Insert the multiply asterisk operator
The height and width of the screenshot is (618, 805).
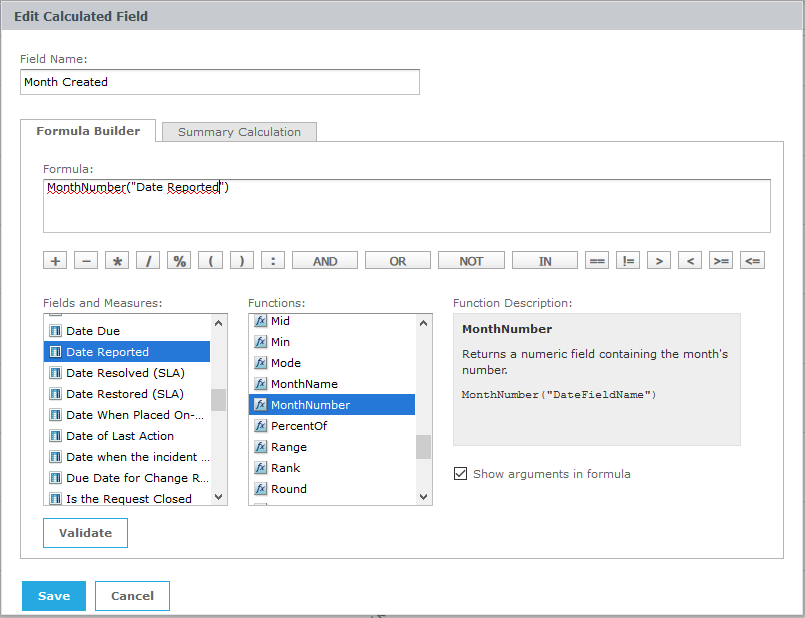point(117,261)
